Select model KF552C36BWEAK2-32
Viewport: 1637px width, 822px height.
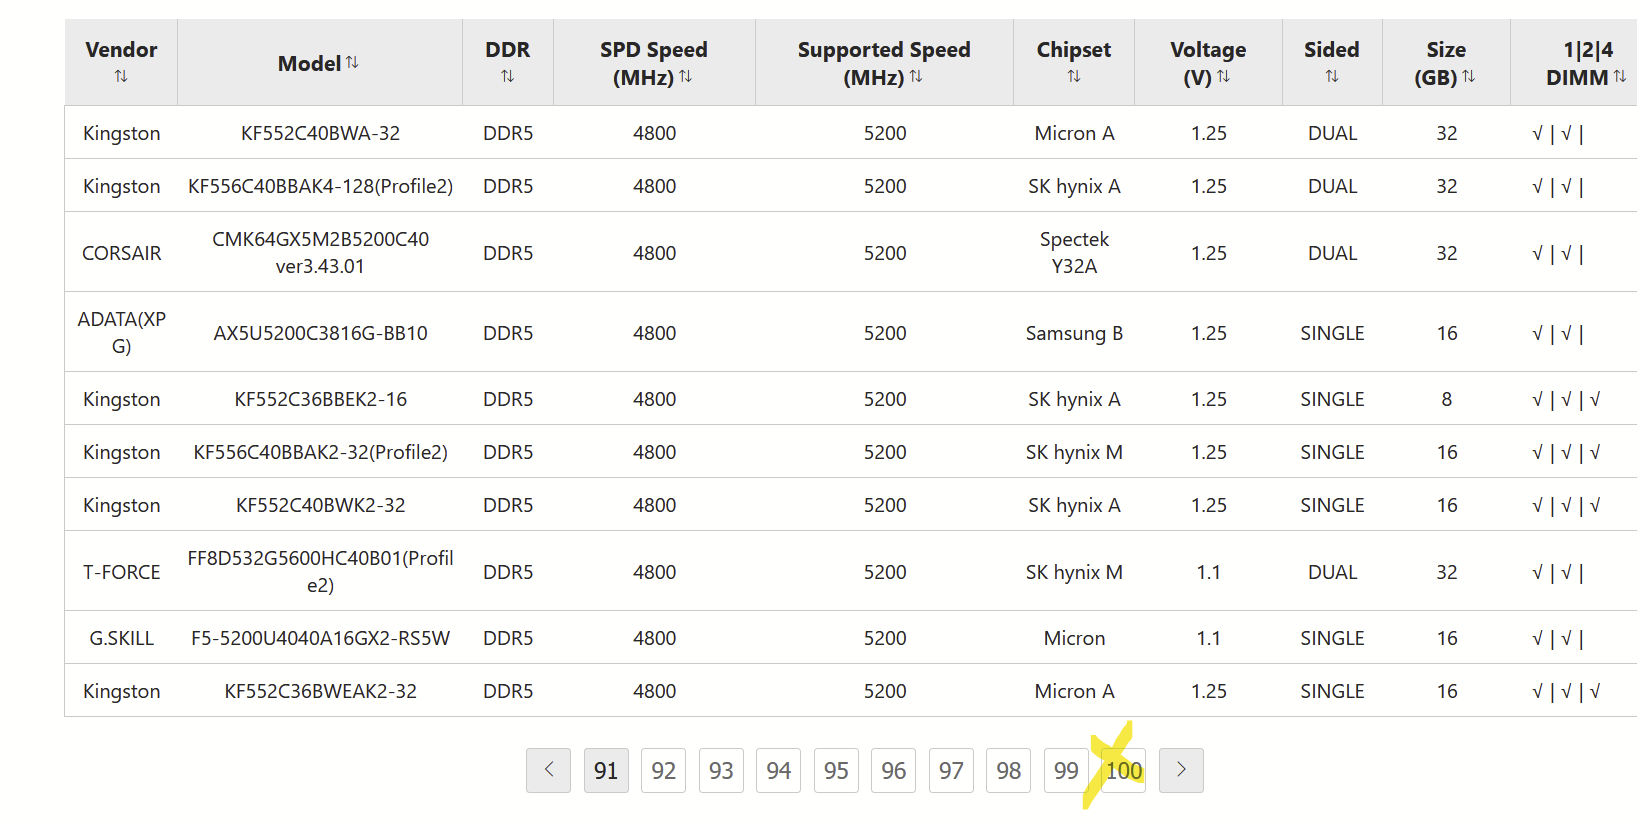pyautogui.click(x=320, y=691)
